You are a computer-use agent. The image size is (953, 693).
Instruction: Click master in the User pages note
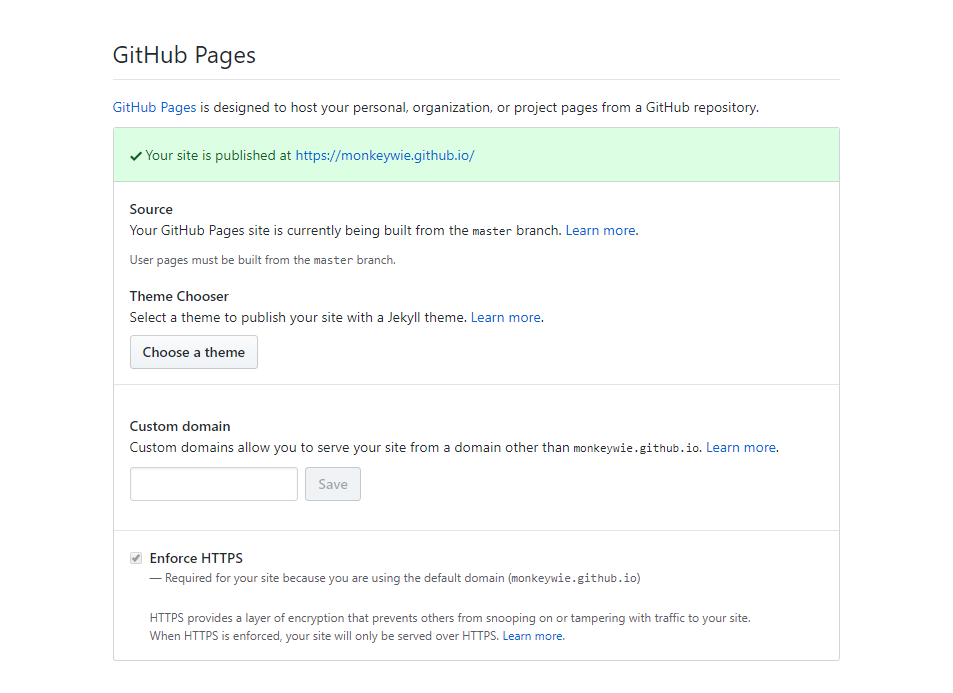(x=333, y=260)
